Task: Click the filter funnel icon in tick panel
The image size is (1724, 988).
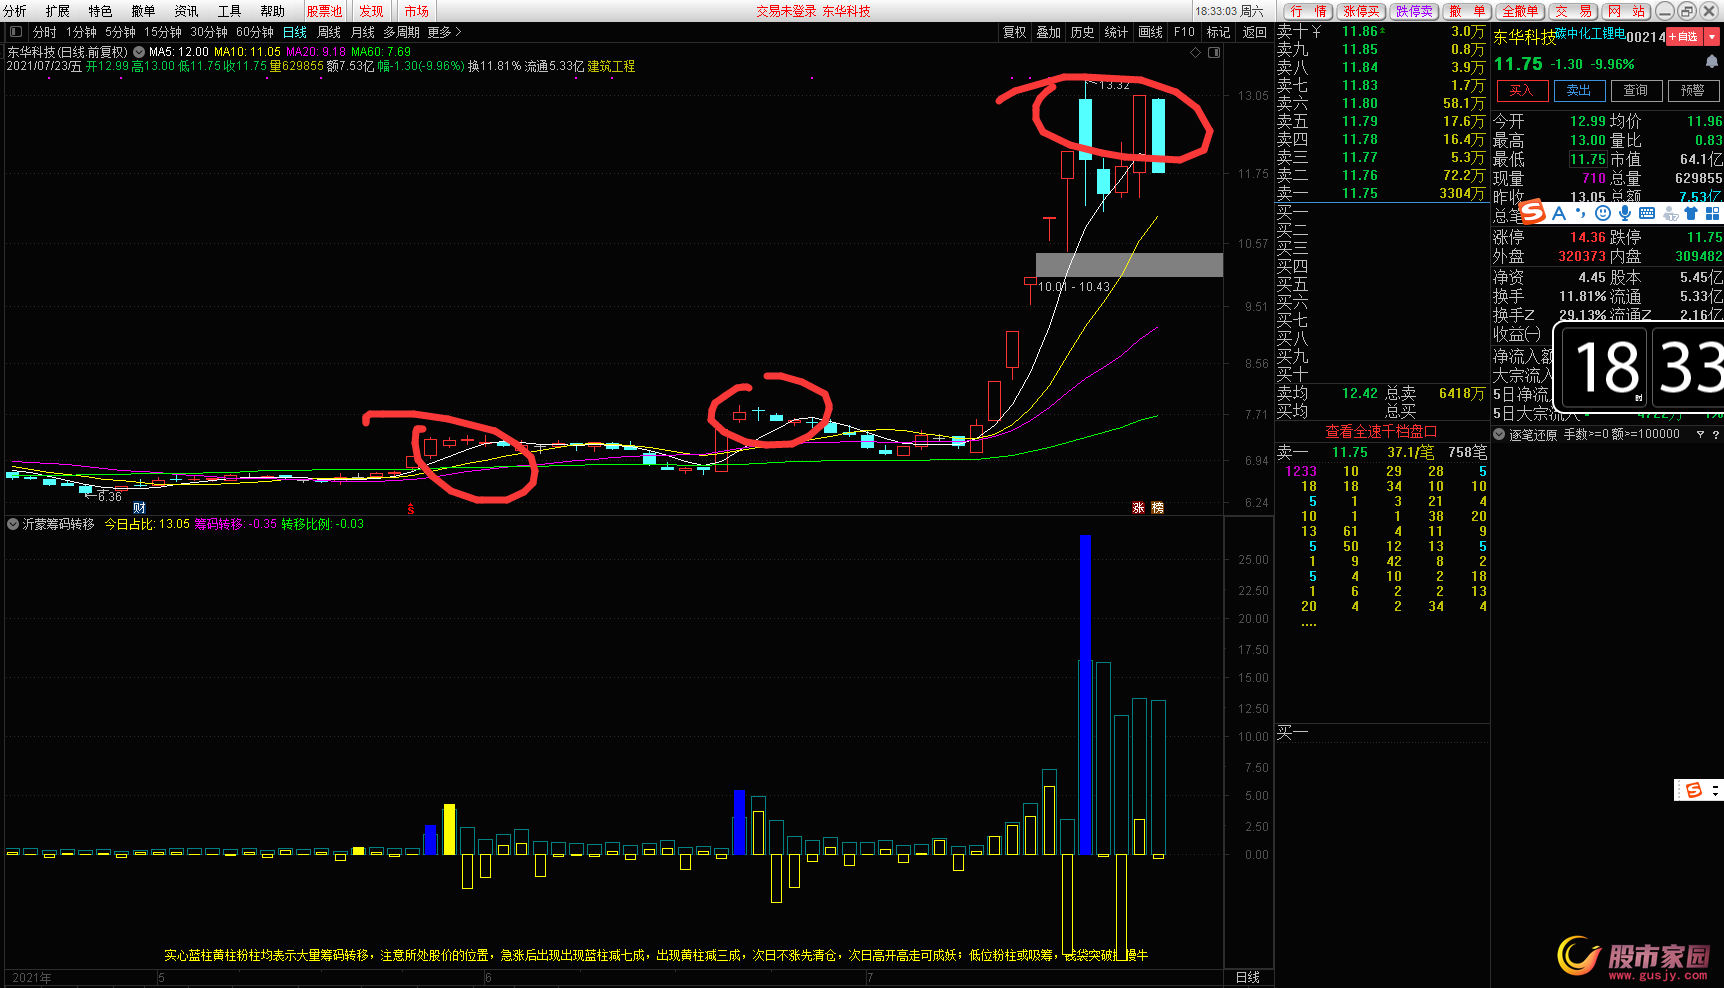Action: [1700, 435]
